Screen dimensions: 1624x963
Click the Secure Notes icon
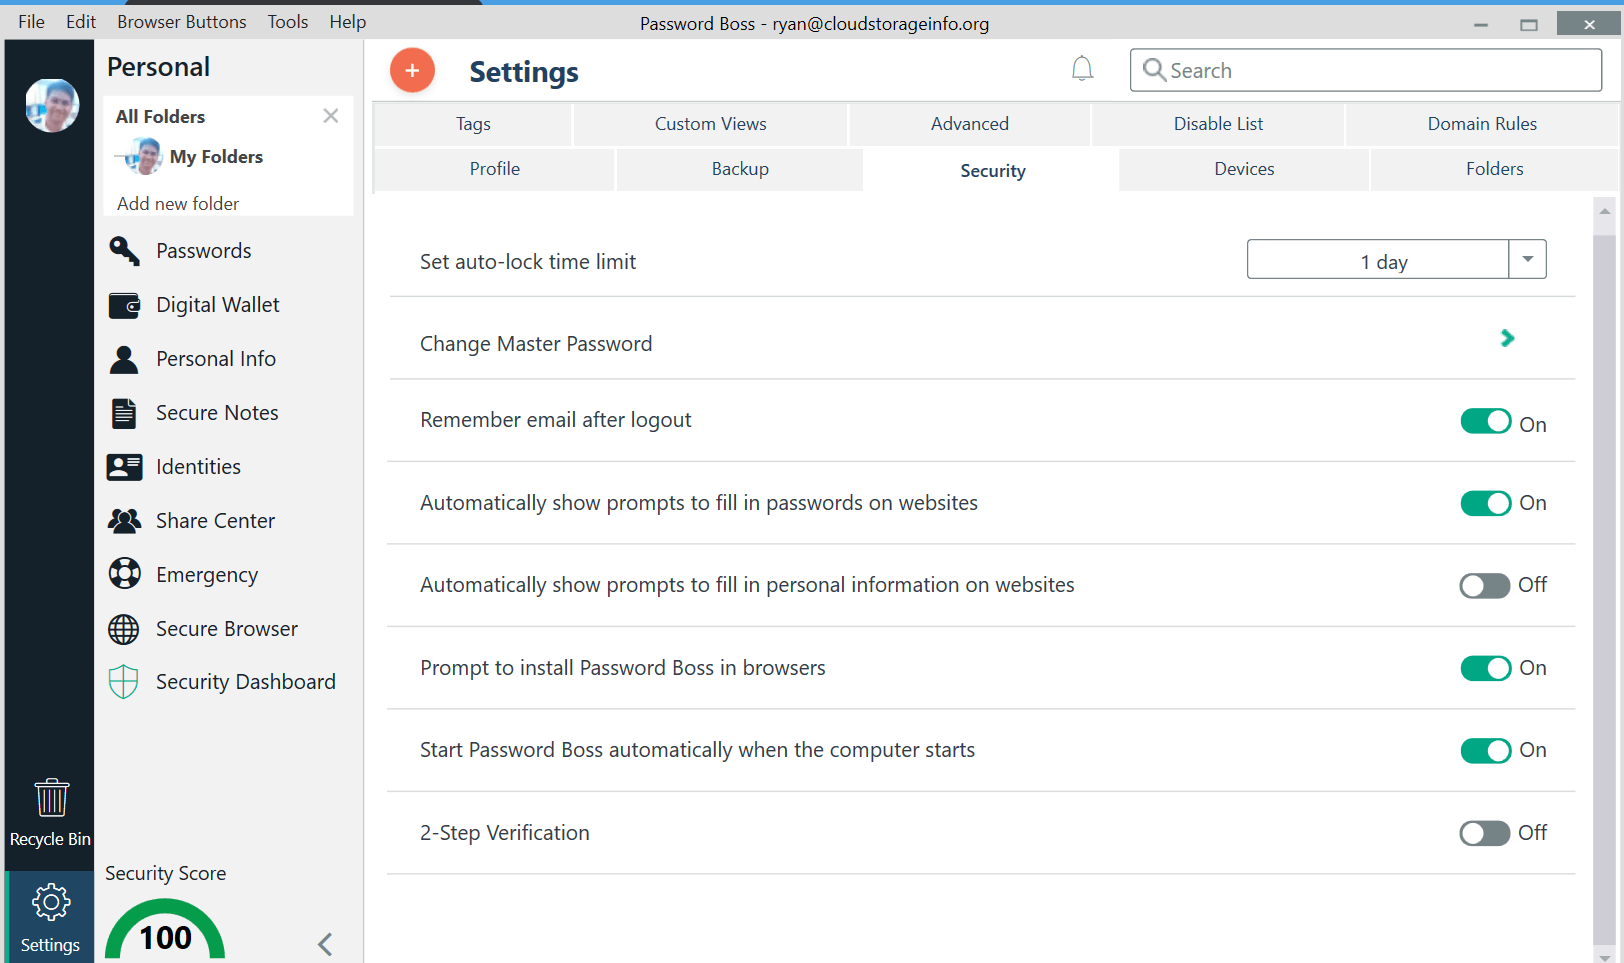123,412
